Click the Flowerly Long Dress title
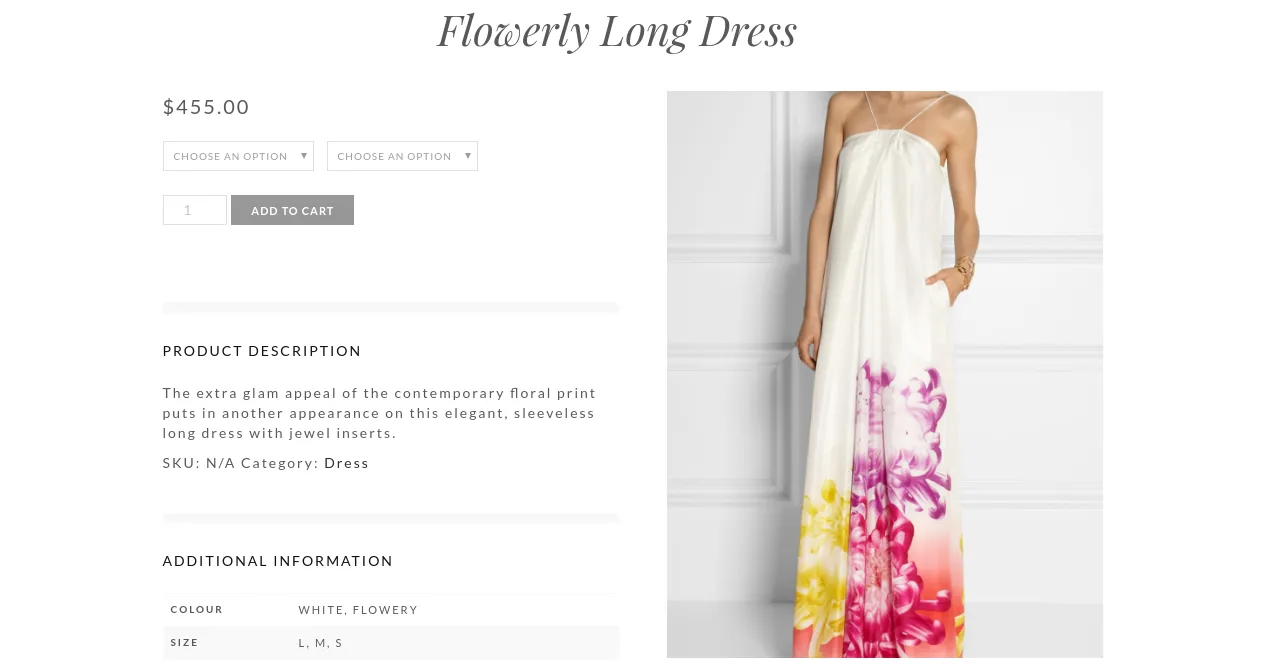 [616, 30]
